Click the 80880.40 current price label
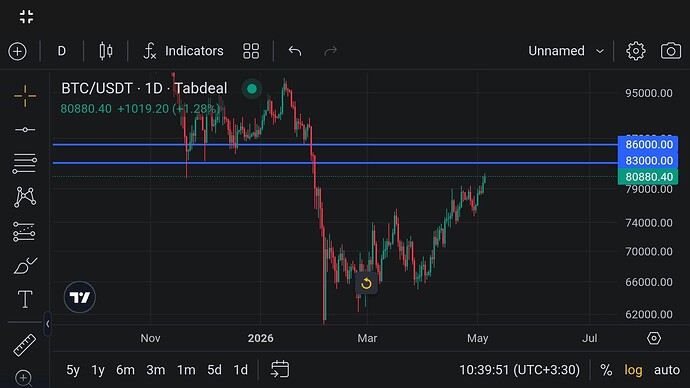The height and width of the screenshot is (388, 690). point(648,177)
